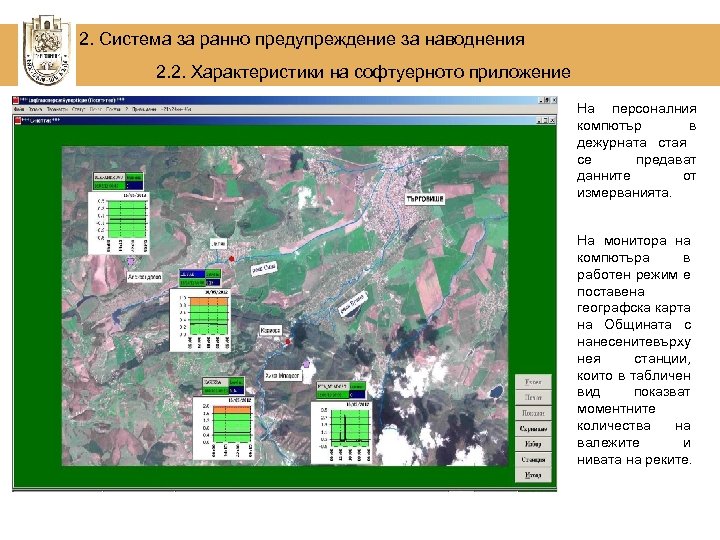
Task: Click the purple station marker near the top-left chart
Action: [x=131, y=261]
